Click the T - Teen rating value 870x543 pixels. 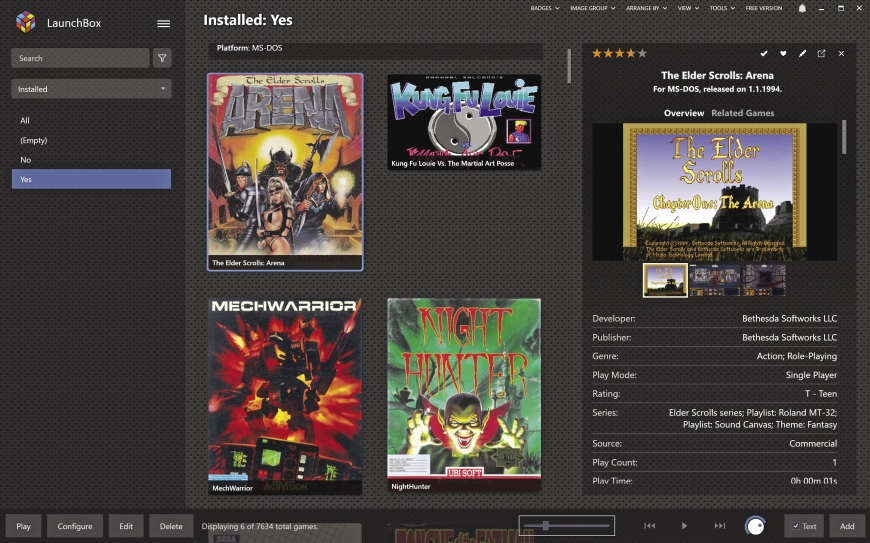(x=821, y=394)
